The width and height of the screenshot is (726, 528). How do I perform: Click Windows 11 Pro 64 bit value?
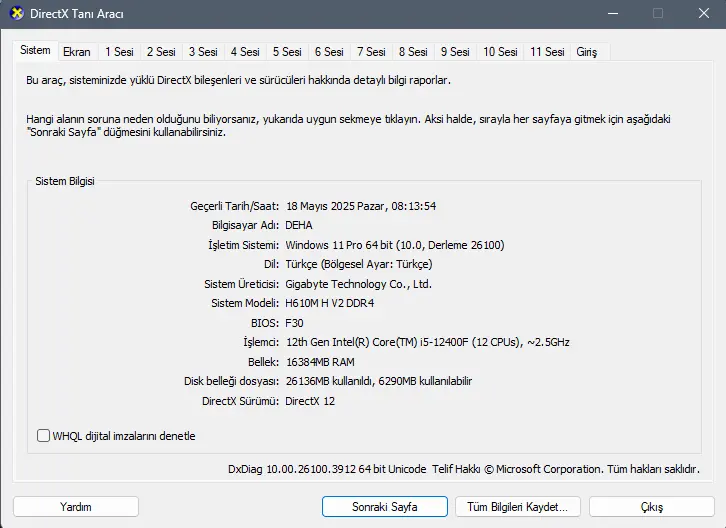click(339, 245)
